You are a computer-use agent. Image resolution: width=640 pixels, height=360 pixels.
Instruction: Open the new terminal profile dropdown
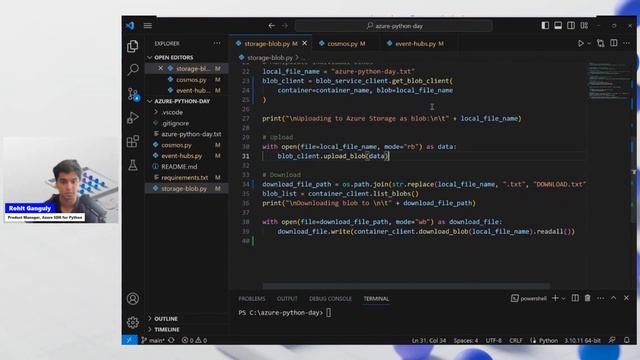pyautogui.click(x=563, y=299)
